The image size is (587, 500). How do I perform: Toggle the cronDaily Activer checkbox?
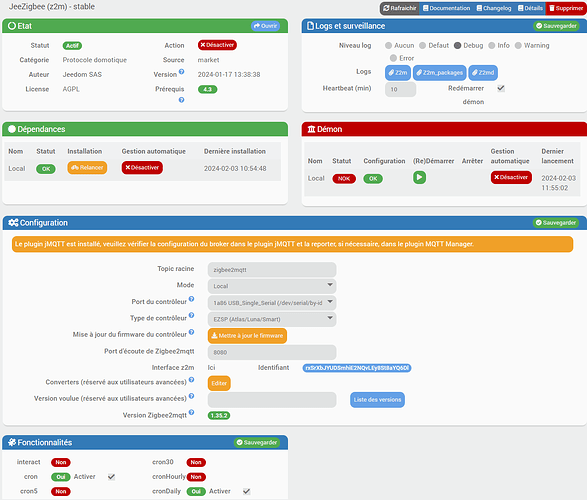[246, 491]
